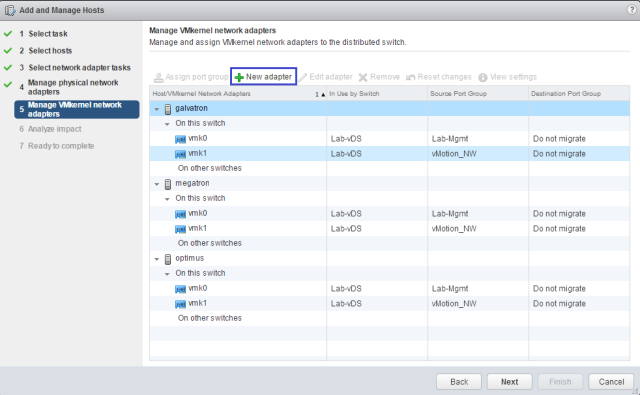The height and width of the screenshot is (395, 640).
Task: Click the megatron host server icon
Action: point(168,184)
